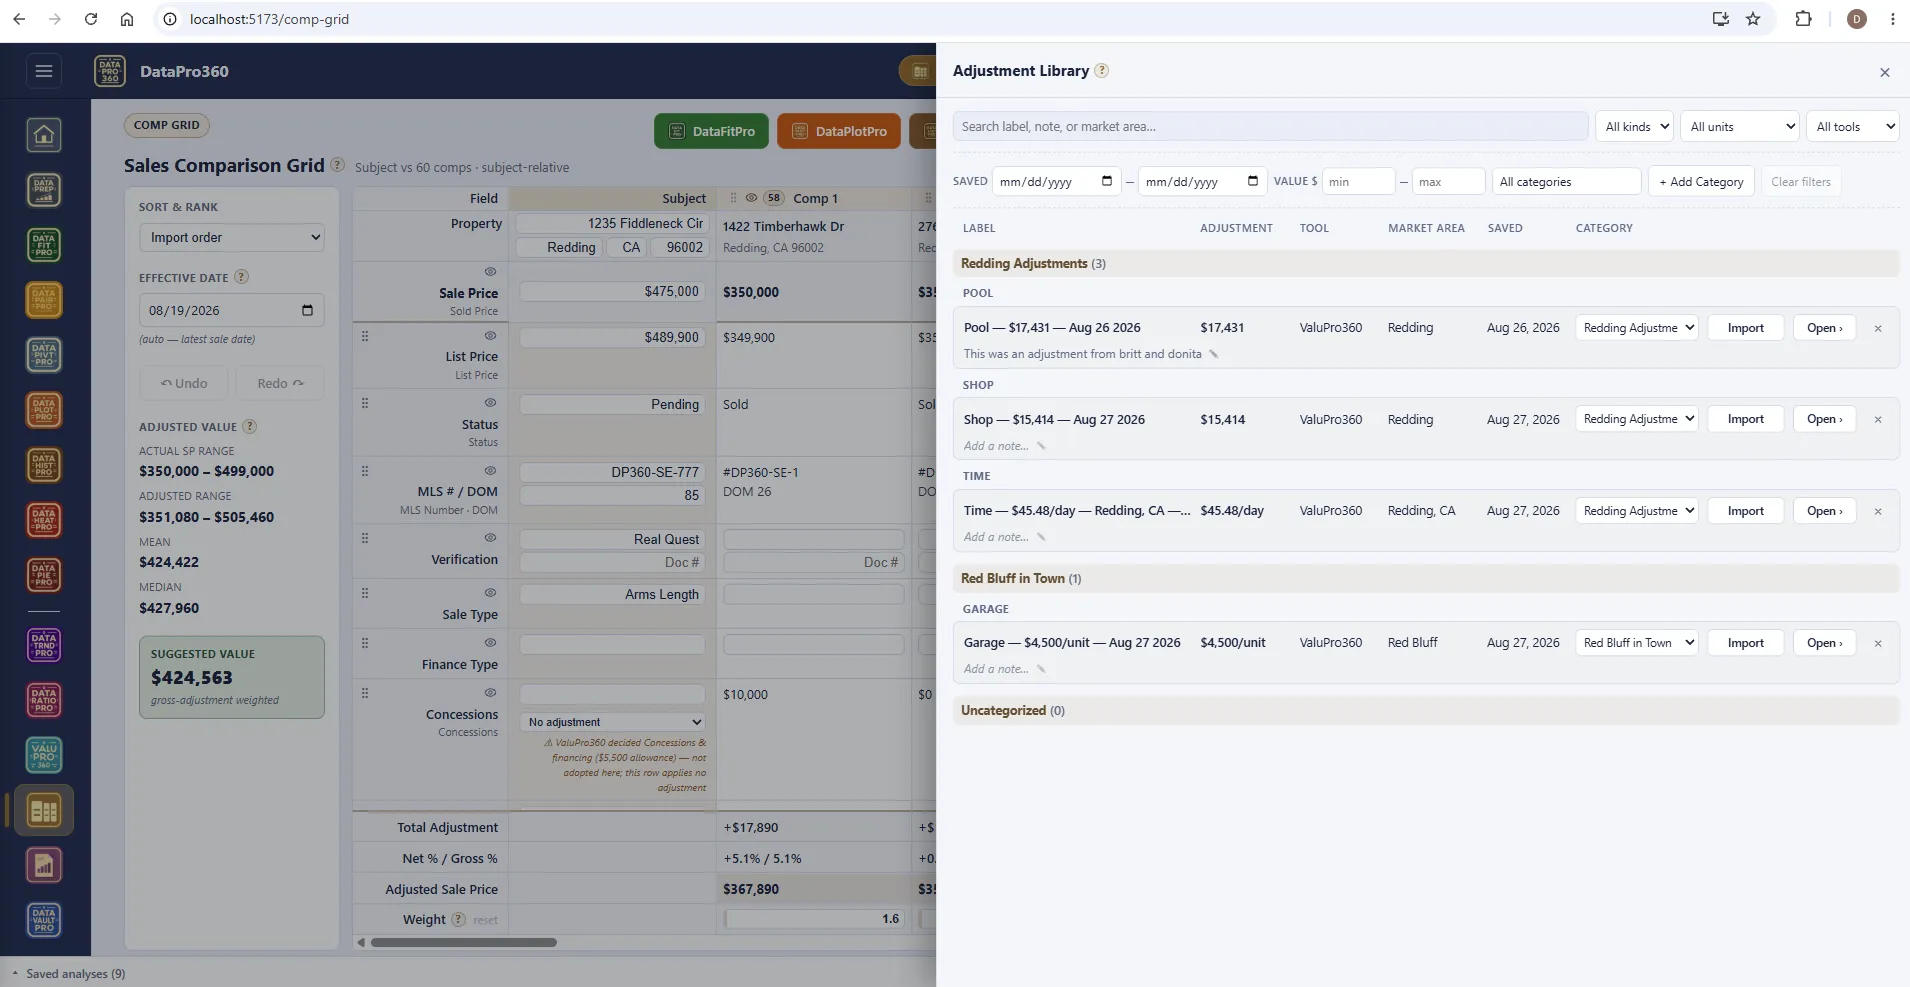Open Valu Pro 360 sidebar icon
Screen dimensions: 1910x987
coord(44,755)
